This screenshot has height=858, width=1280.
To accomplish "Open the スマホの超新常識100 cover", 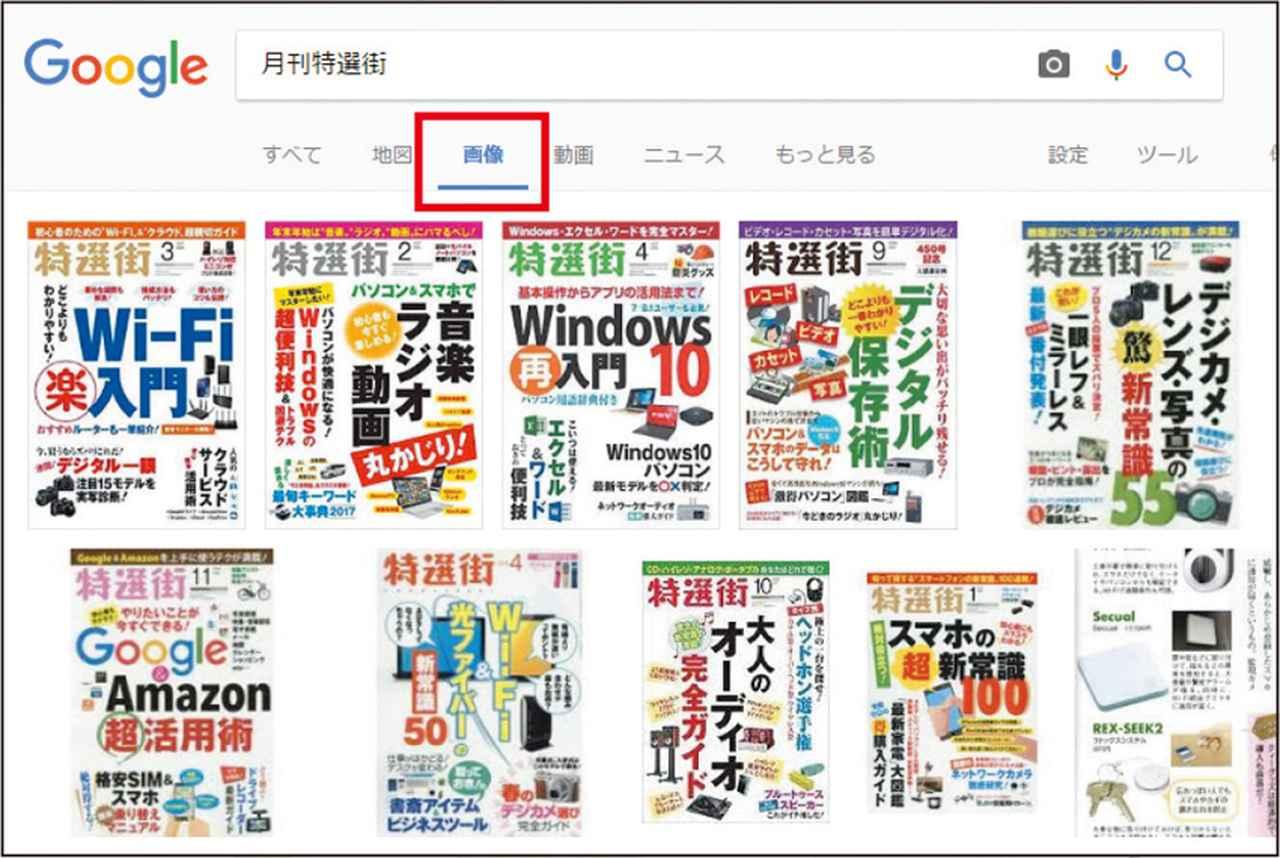I will [x=953, y=692].
